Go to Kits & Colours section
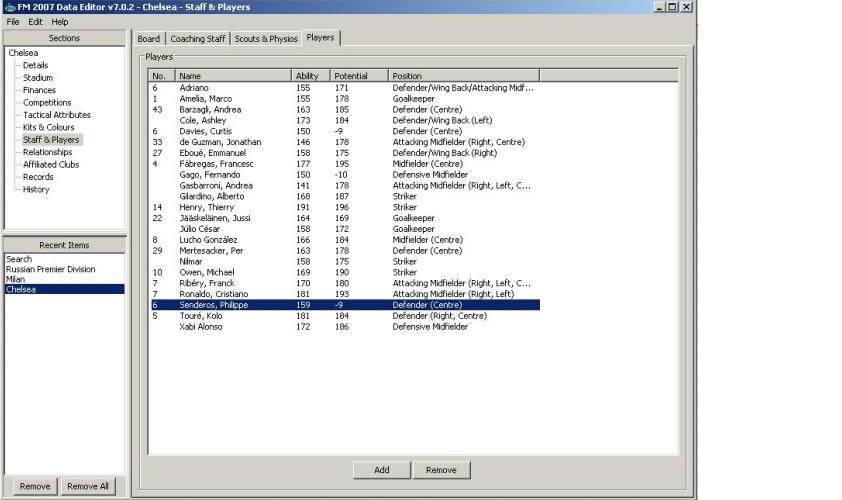 pos(48,127)
